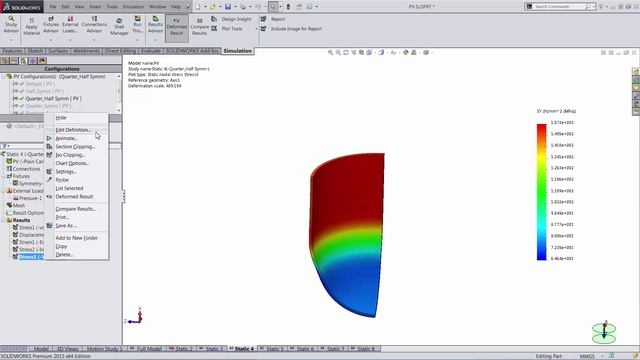The width and height of the screenshot is (640, 360).
Task: Expand Connections Advisor dropdown arrow
Action: 94,40
